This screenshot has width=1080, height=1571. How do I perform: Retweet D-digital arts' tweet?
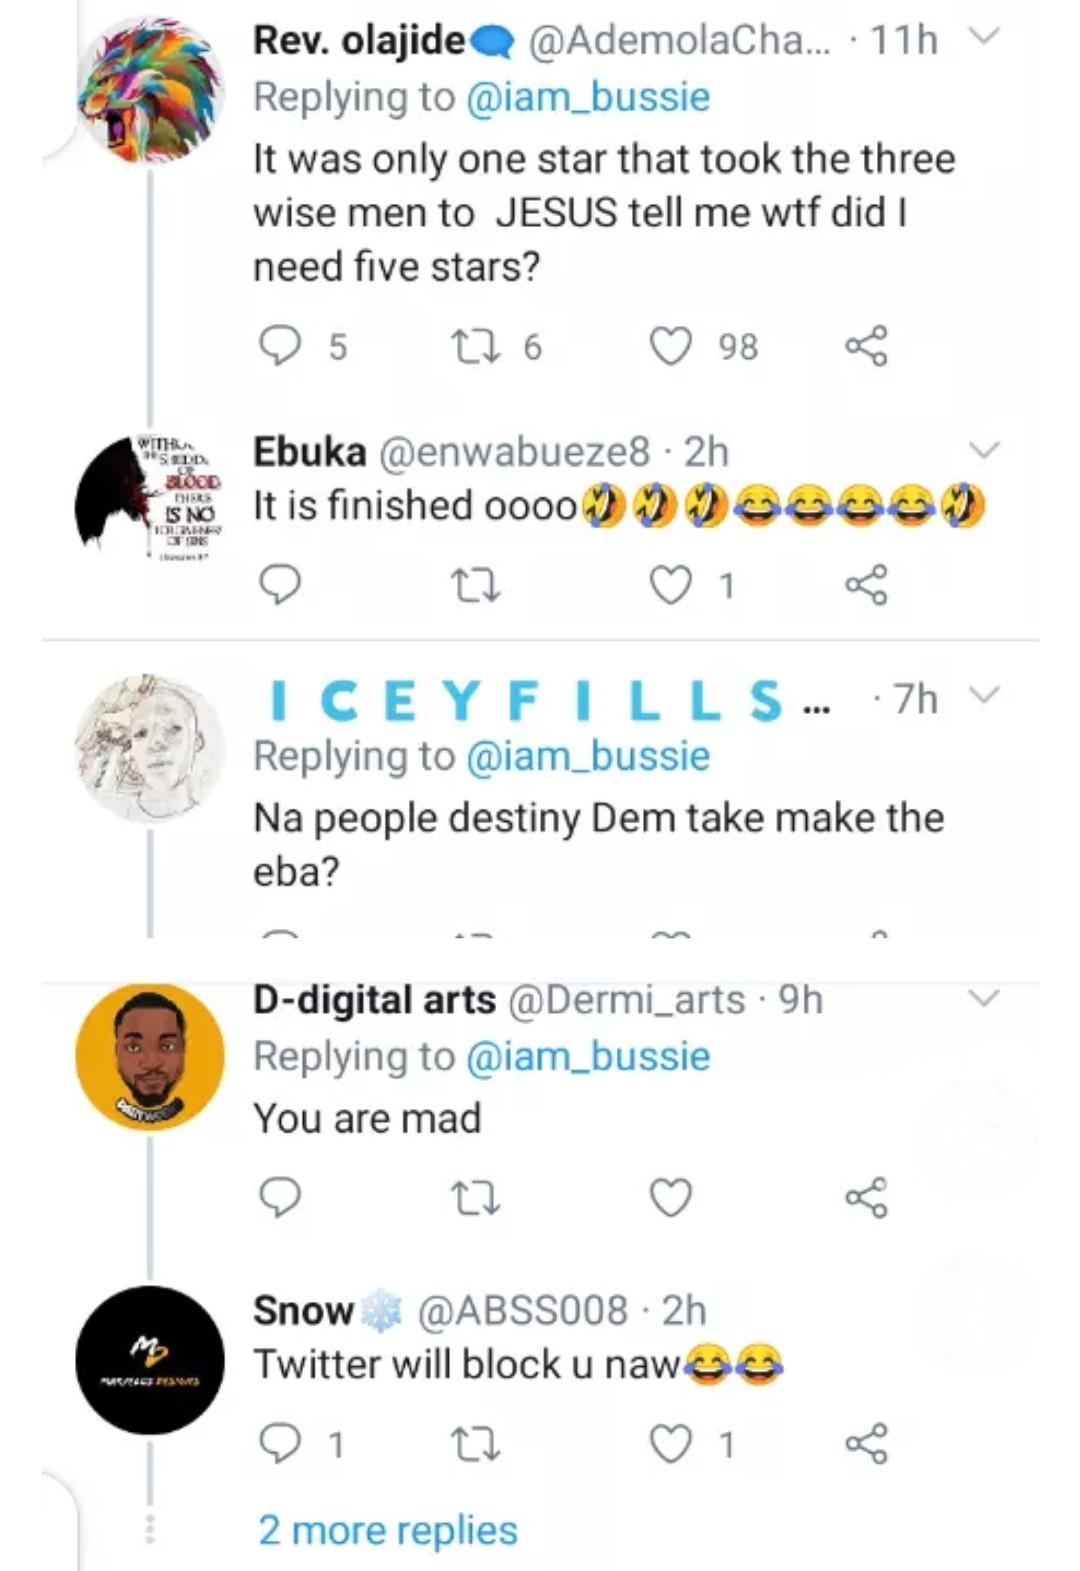click(474, 1197)
